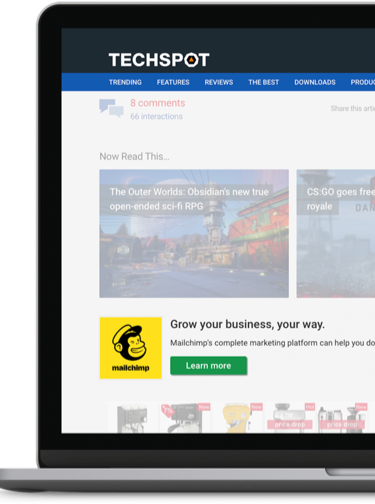Go to the Reviews section
The image size is (375, 504).
click(x=219, y=82)
